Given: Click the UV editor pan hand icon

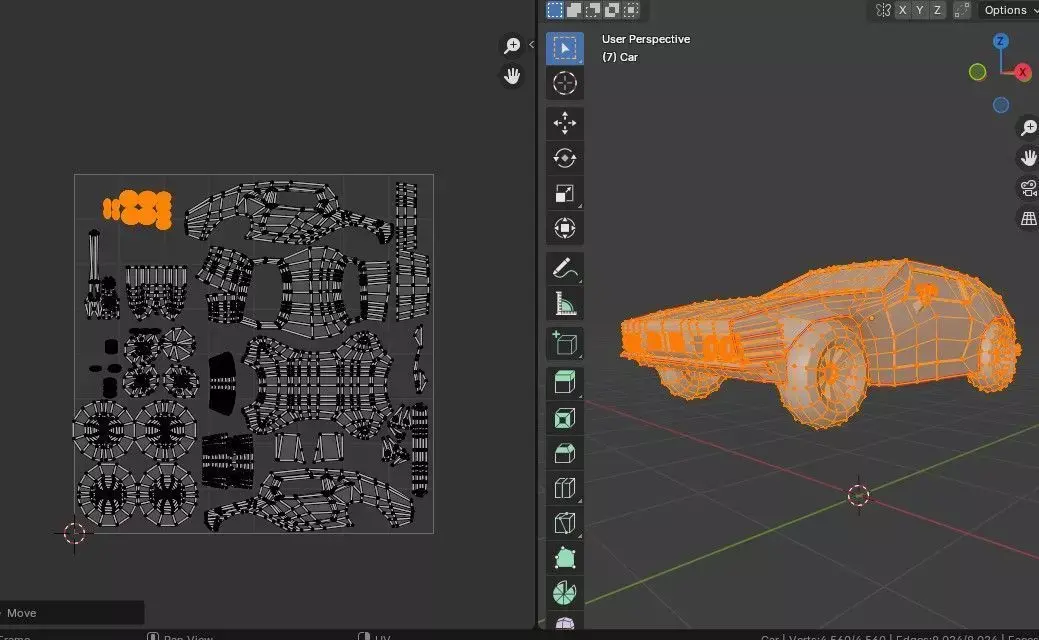Looking at the screenshot, I should coord(512,76).
